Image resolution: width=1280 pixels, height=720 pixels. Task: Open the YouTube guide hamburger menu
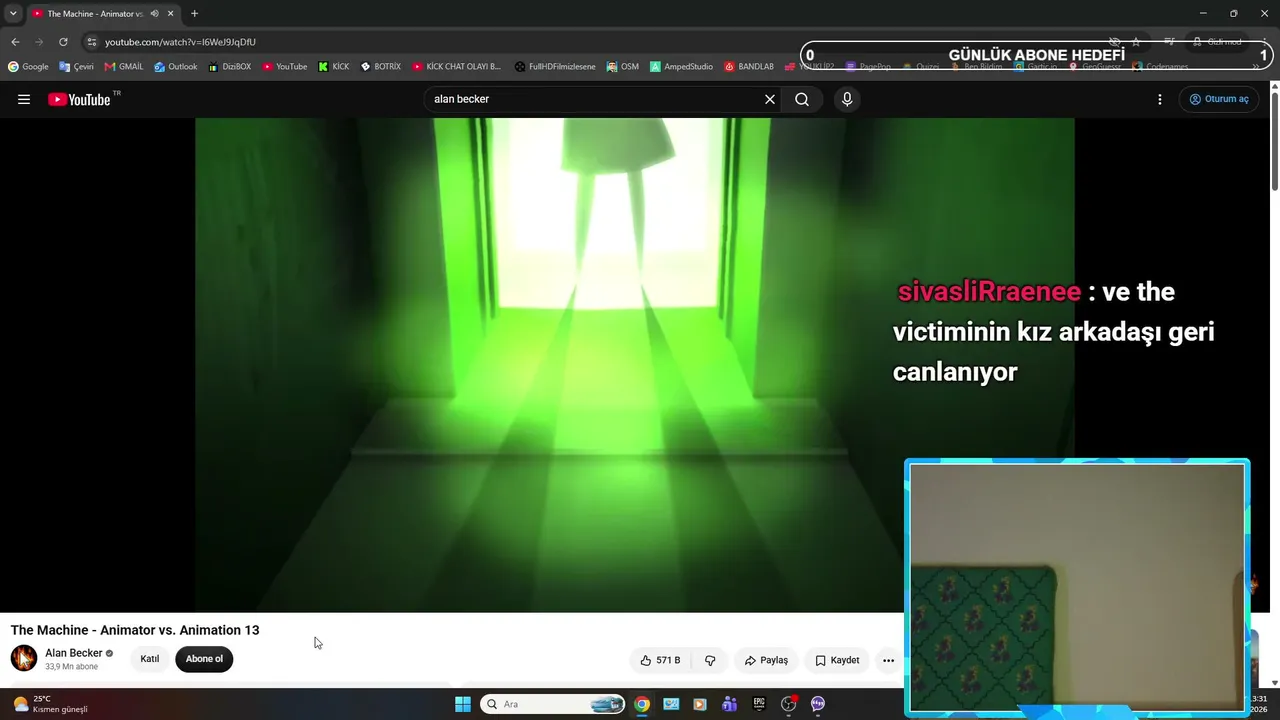(24, 99)
